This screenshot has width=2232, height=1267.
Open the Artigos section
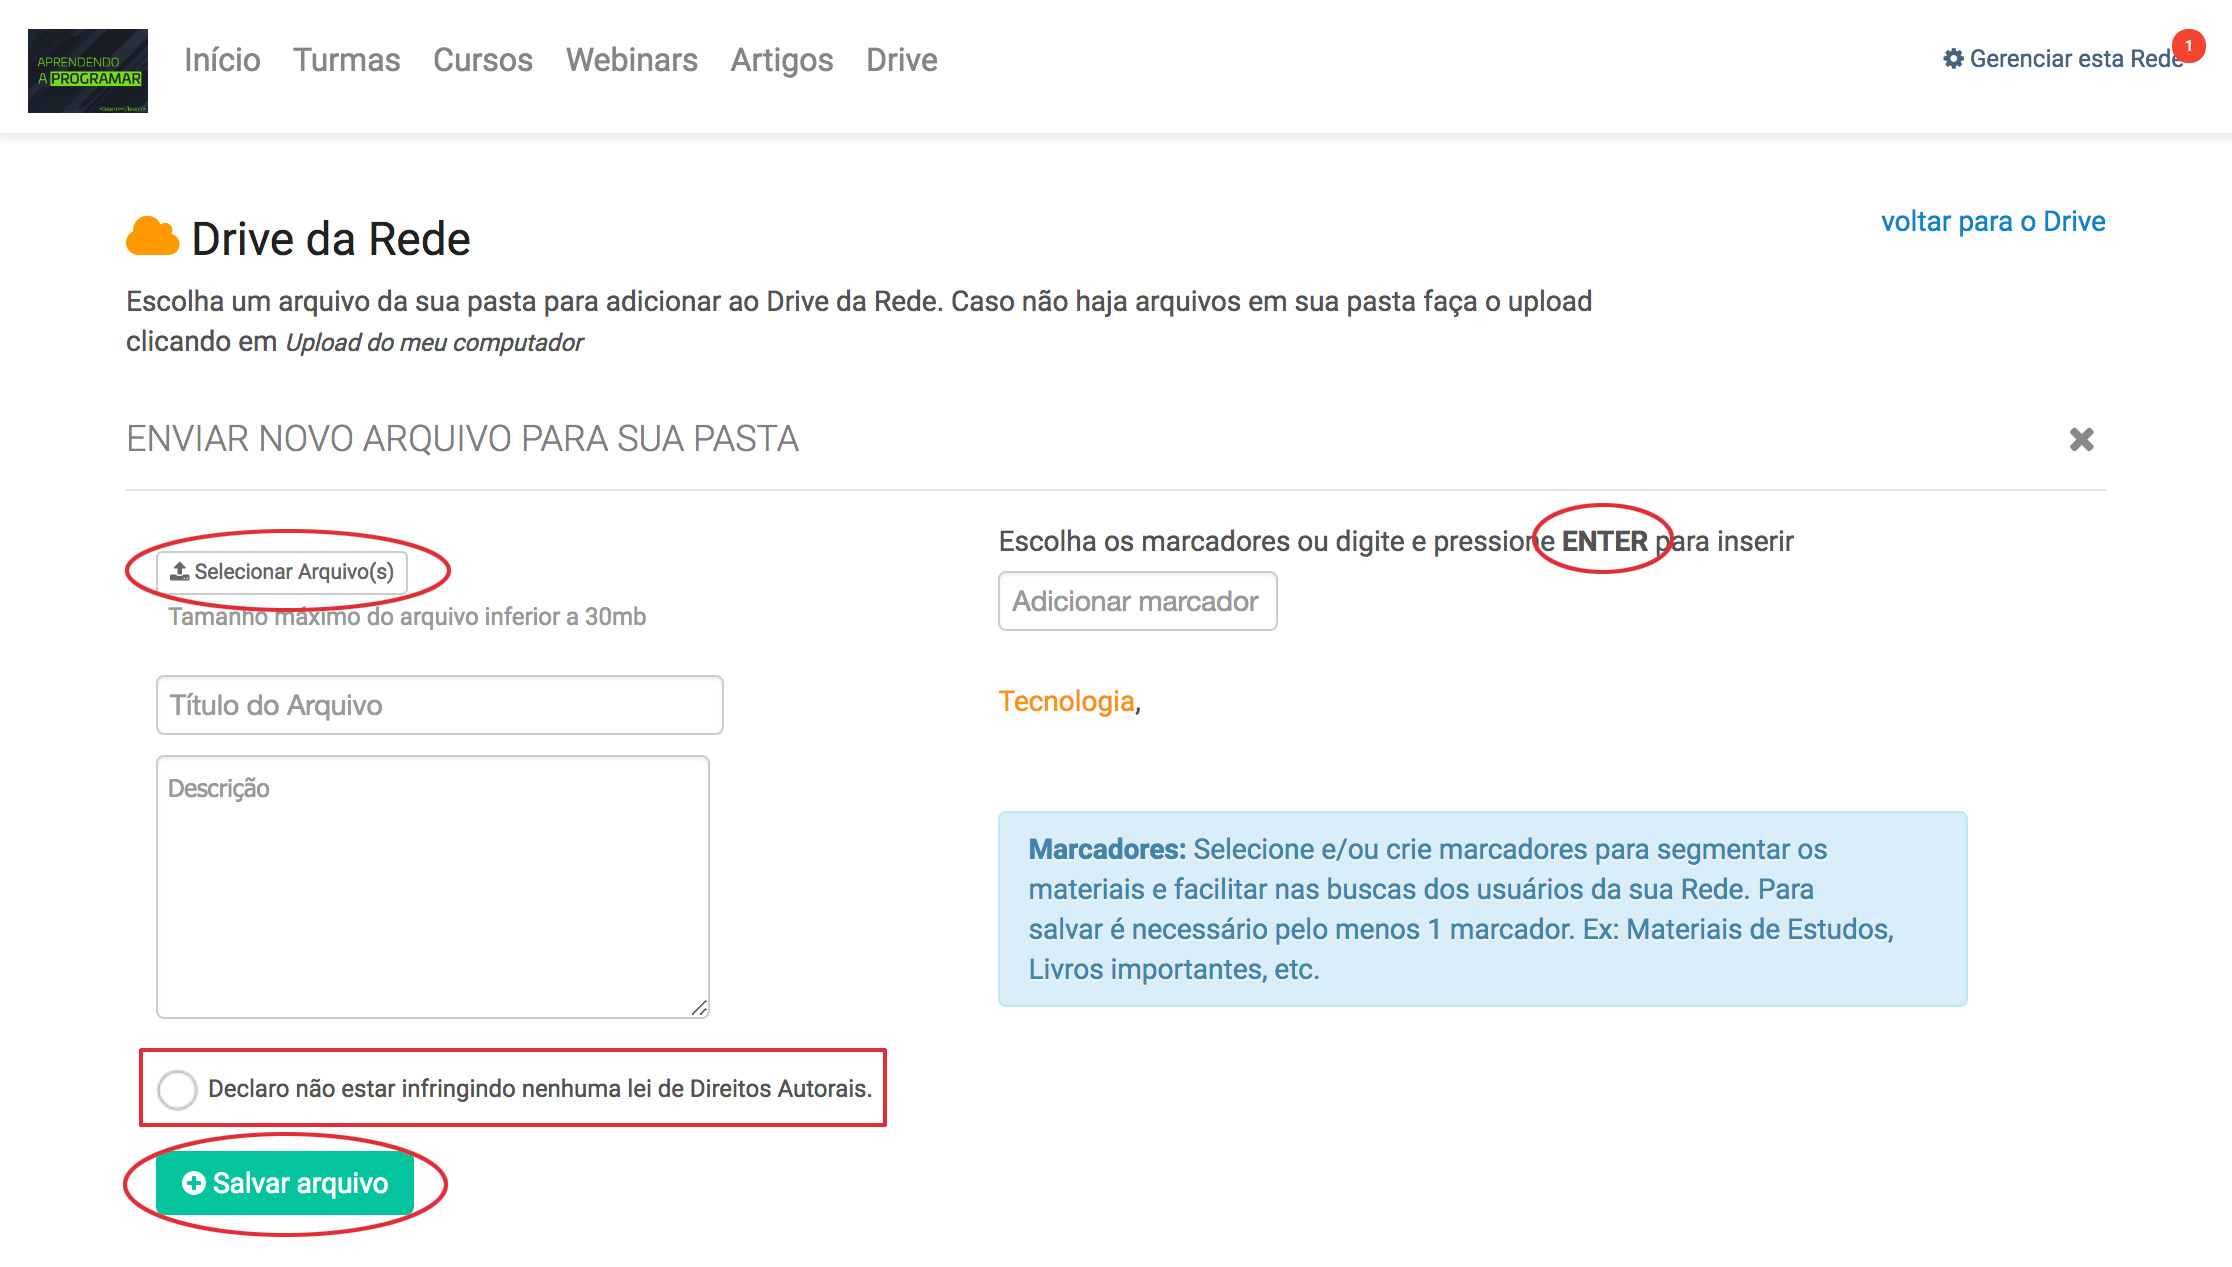(x=781, y=60)
